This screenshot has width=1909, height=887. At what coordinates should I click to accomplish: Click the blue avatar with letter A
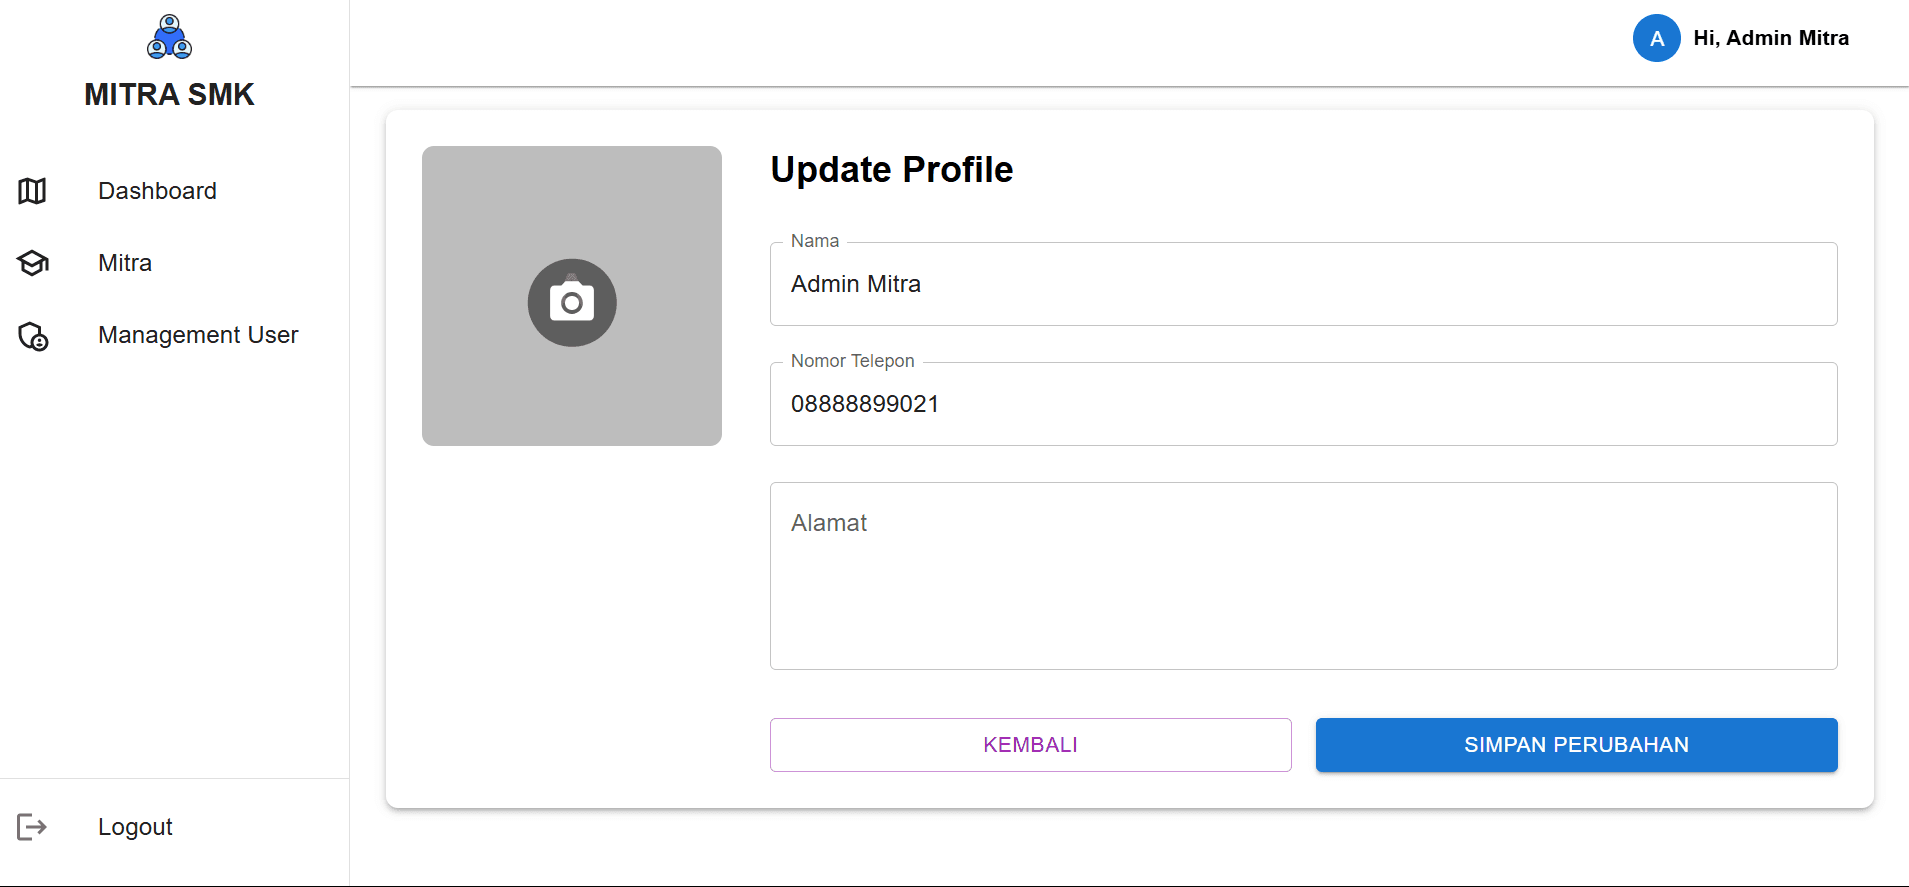1656,38
